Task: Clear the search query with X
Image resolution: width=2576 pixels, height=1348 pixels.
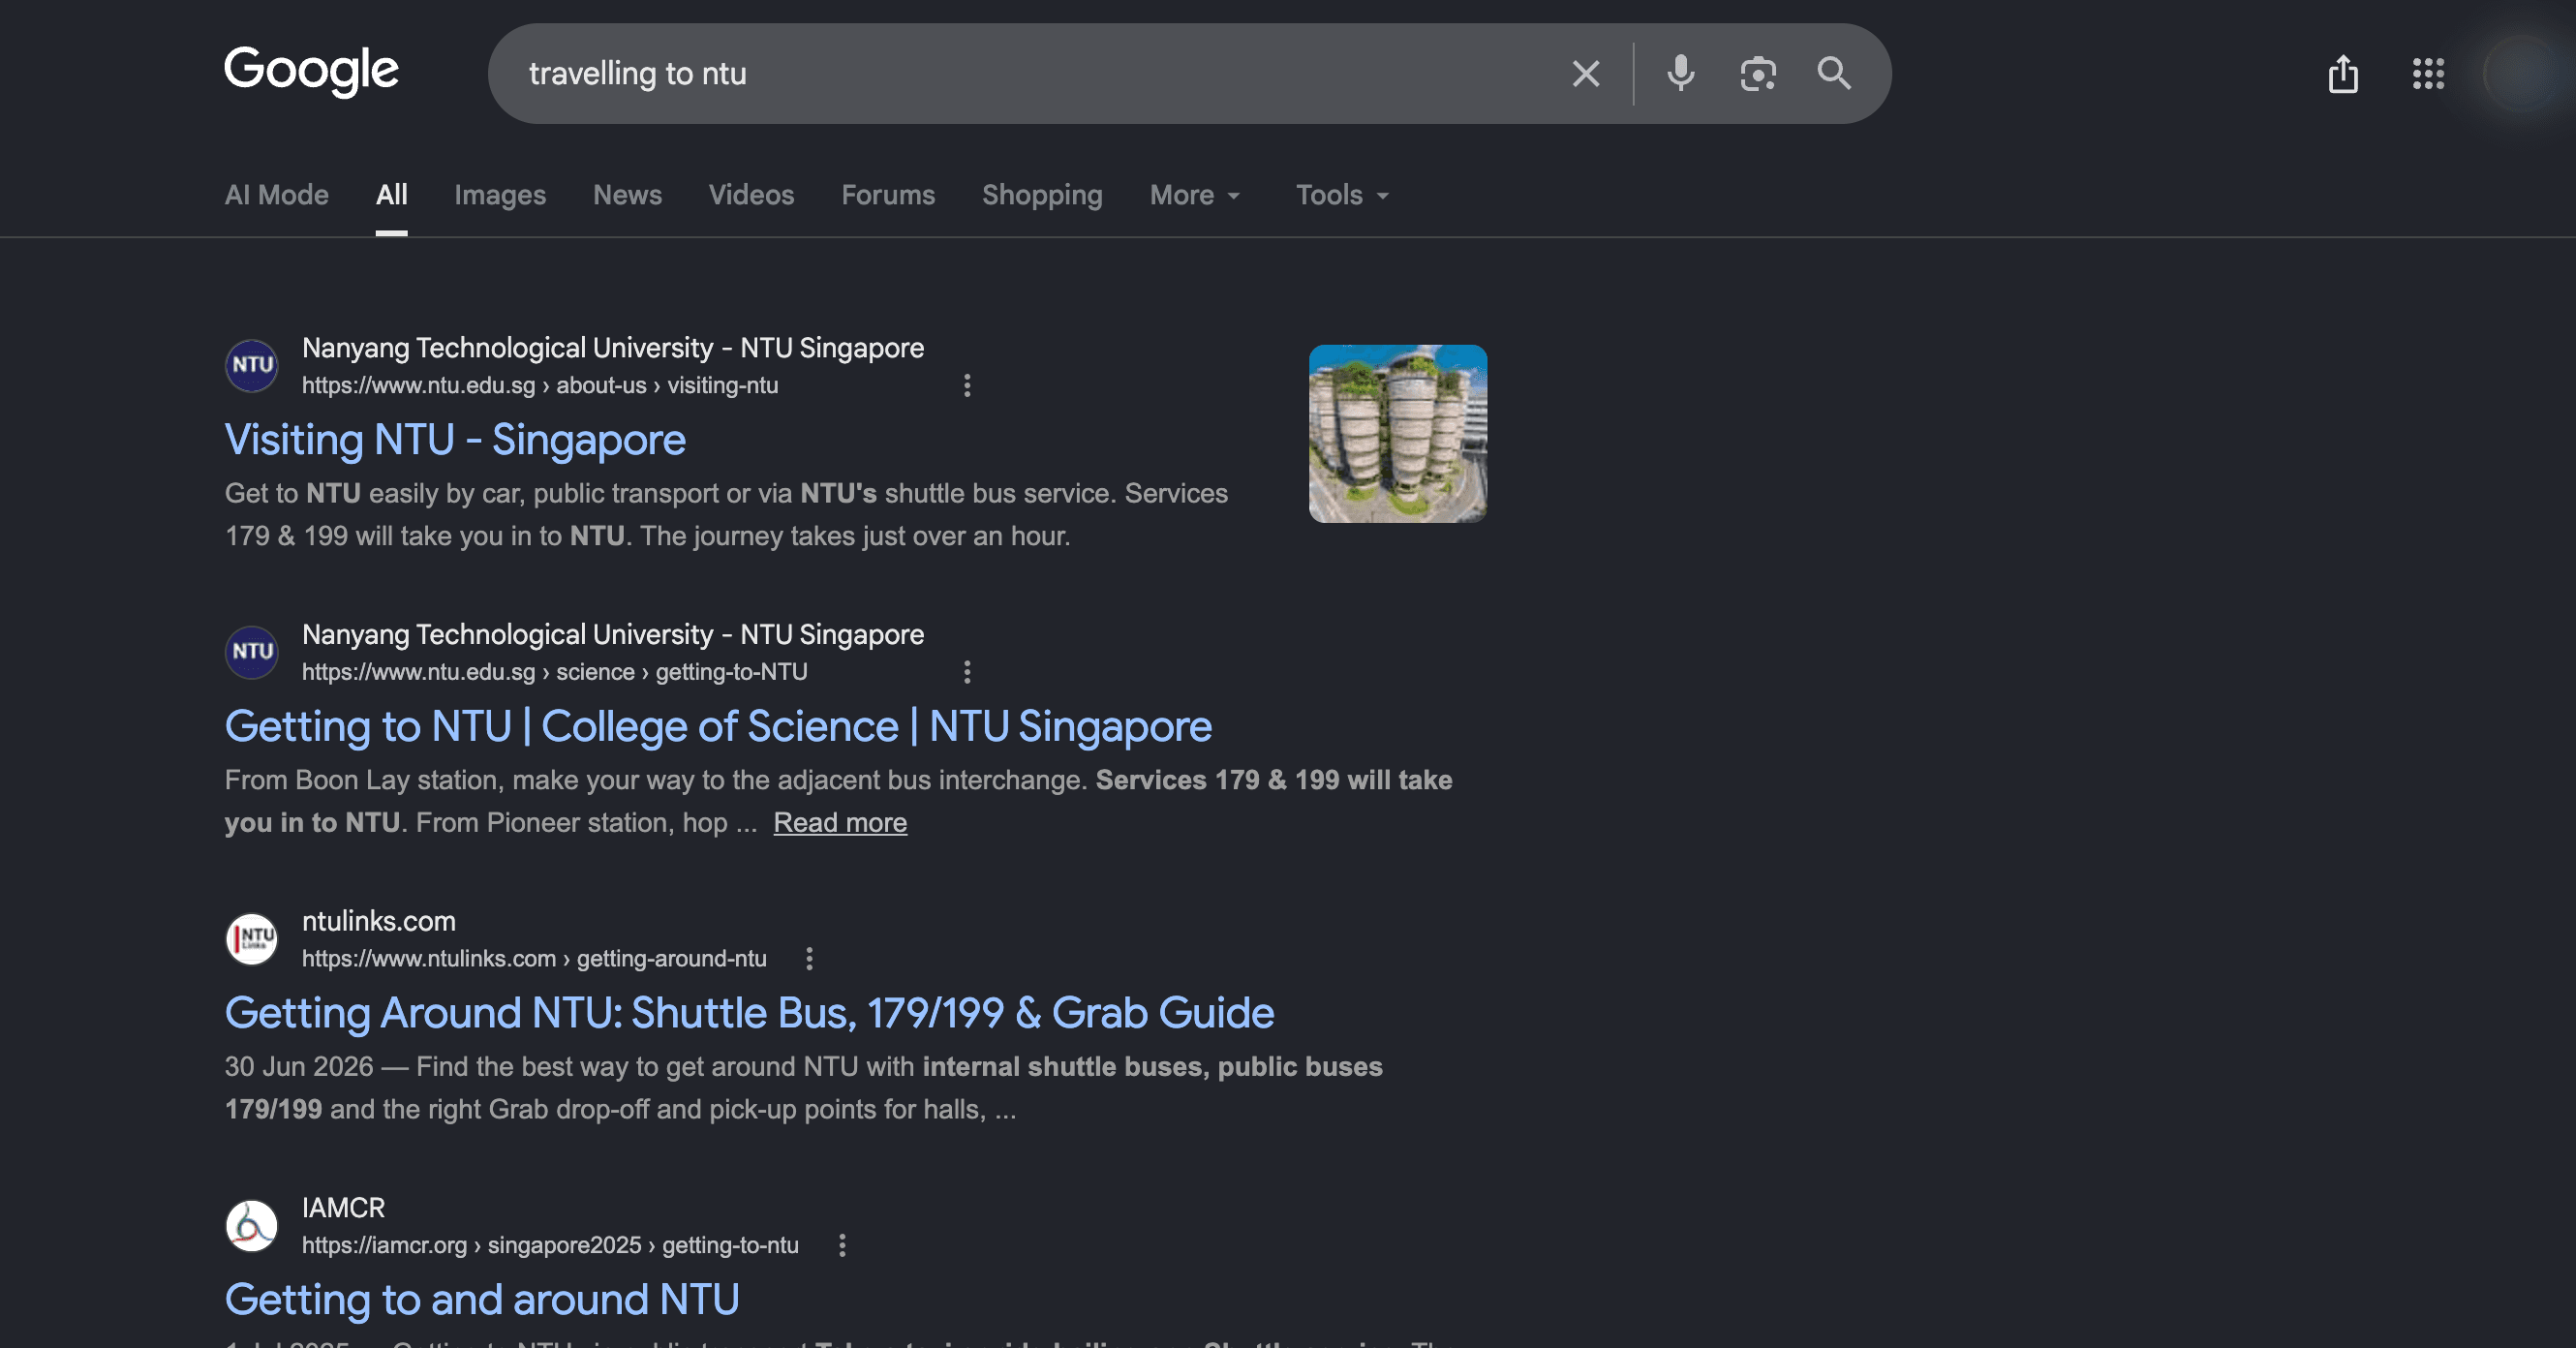Action: coord(1585,74)
